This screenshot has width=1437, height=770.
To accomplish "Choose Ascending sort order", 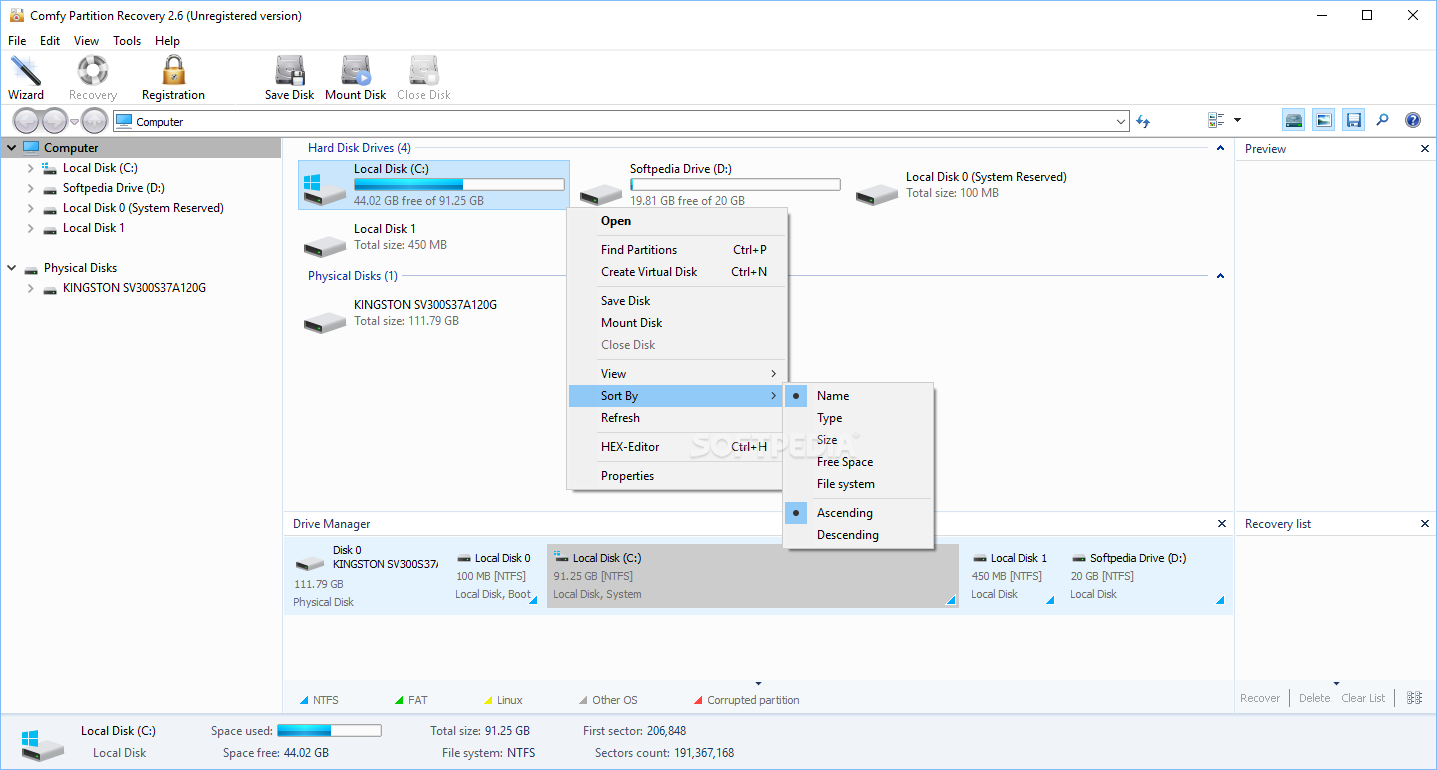I will 859,513.
